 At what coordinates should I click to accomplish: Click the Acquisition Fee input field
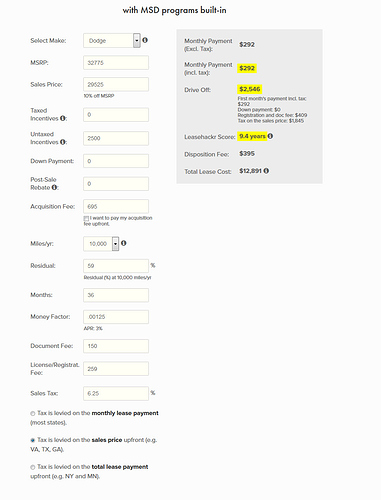click(x=116, y=207)
